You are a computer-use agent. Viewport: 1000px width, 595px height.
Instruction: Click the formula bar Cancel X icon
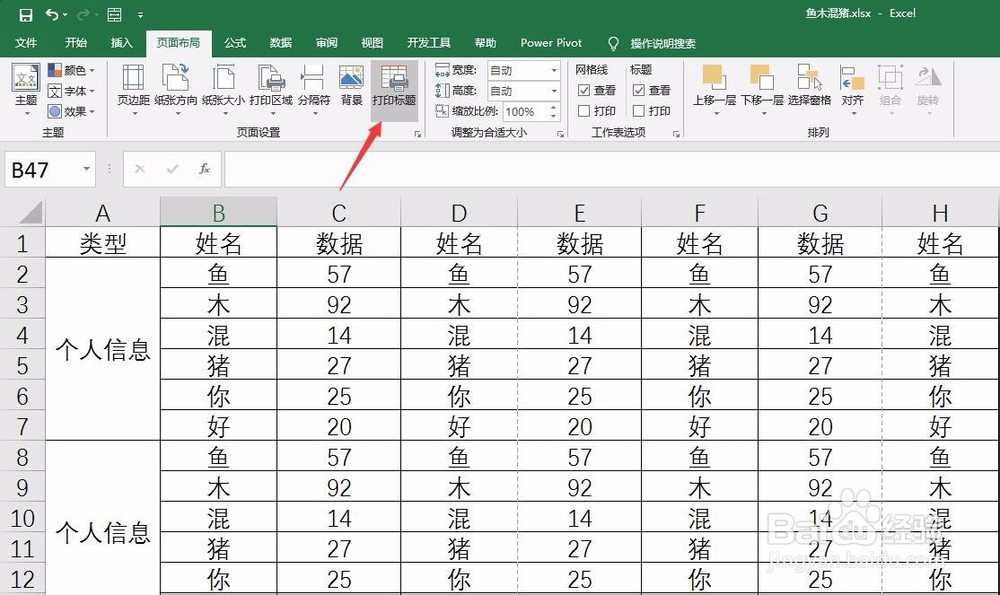click(140, 169)
